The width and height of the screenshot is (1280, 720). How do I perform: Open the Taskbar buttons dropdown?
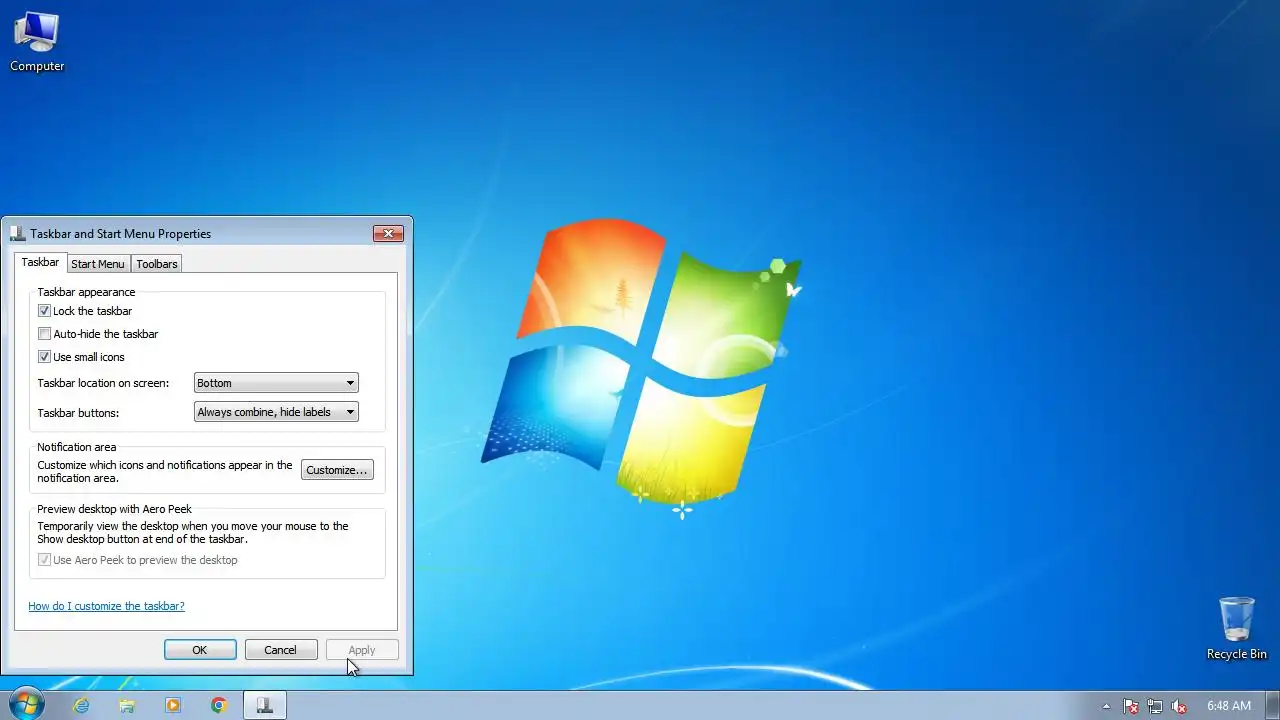276,412
